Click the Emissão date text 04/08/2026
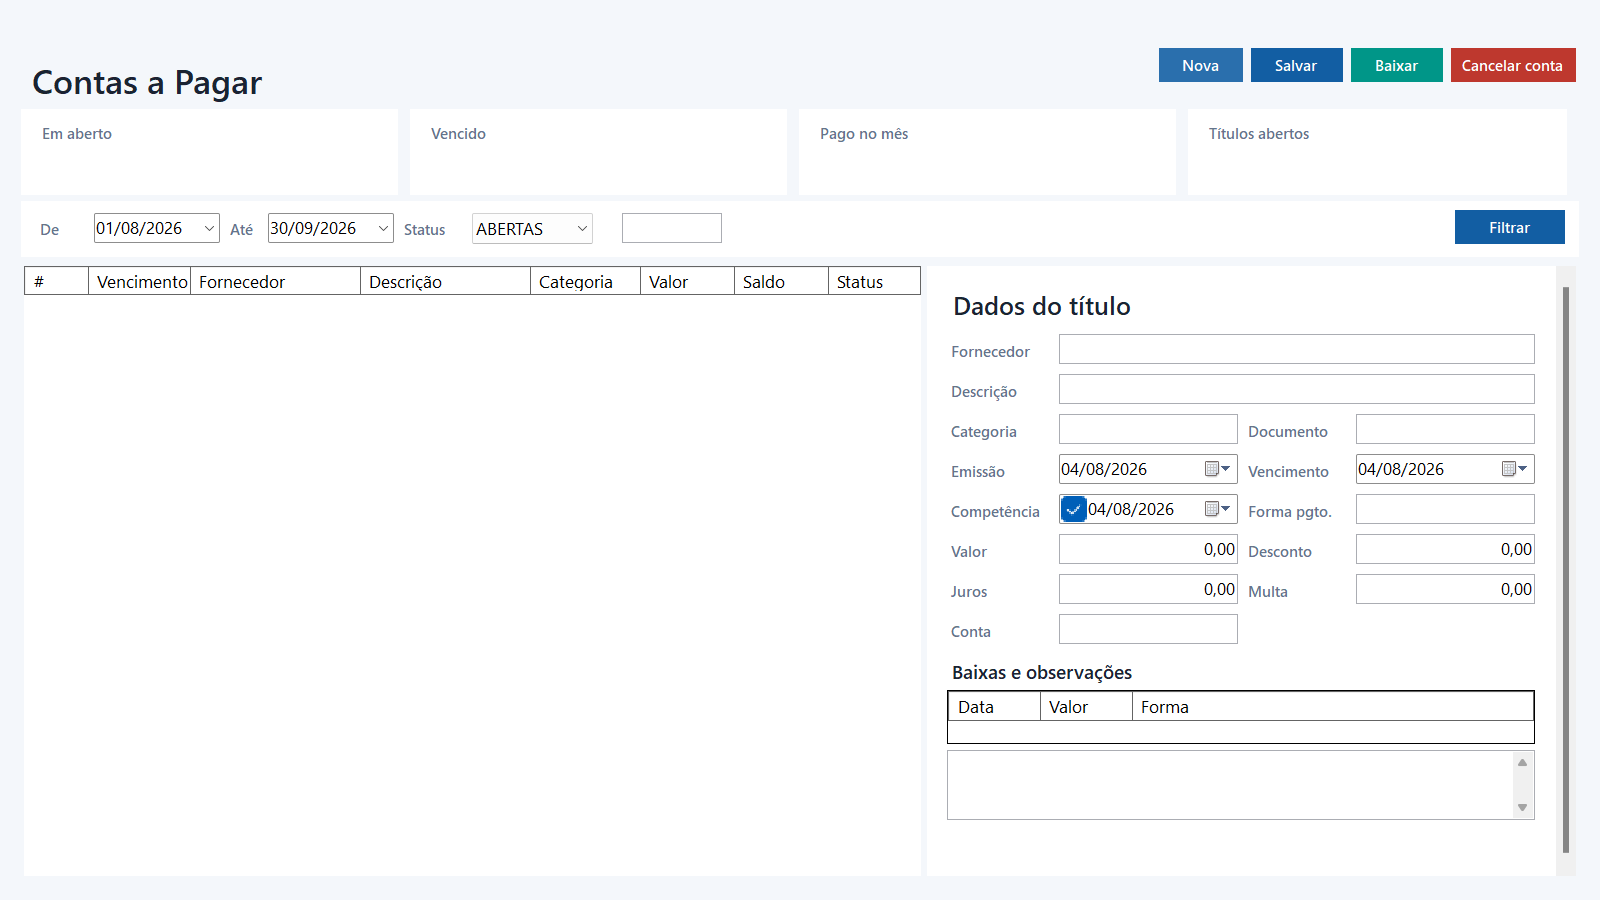The image size is (1600, 900). point(1104,469)
